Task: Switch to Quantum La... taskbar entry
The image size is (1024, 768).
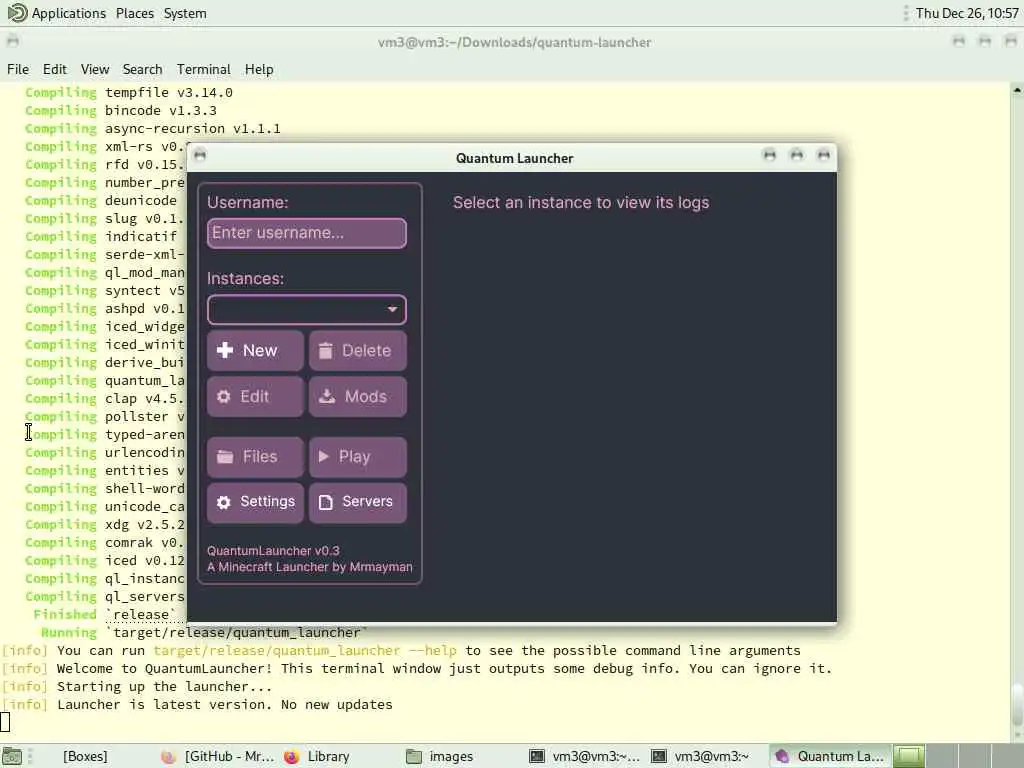Action: pos(829,756)
